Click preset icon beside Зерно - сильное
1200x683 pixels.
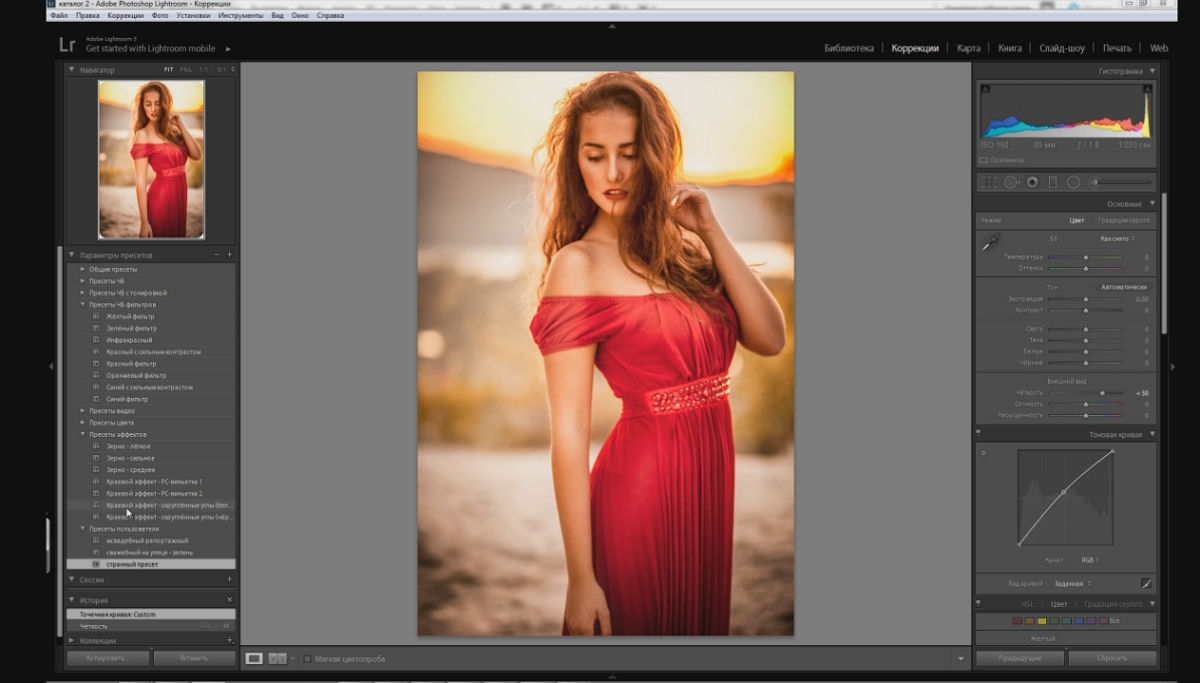coord(96,458)
